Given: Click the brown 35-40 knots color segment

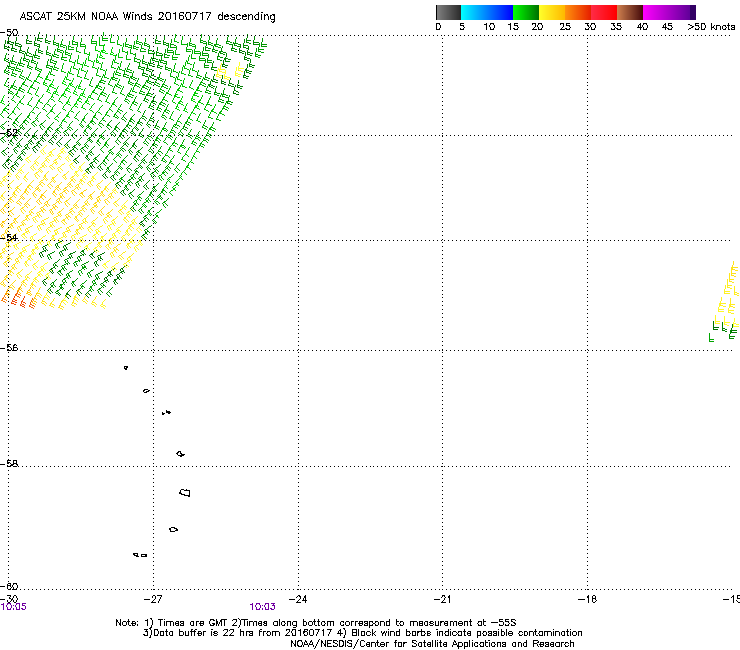Looking at the screenshot, I should (x=630, y=12).
